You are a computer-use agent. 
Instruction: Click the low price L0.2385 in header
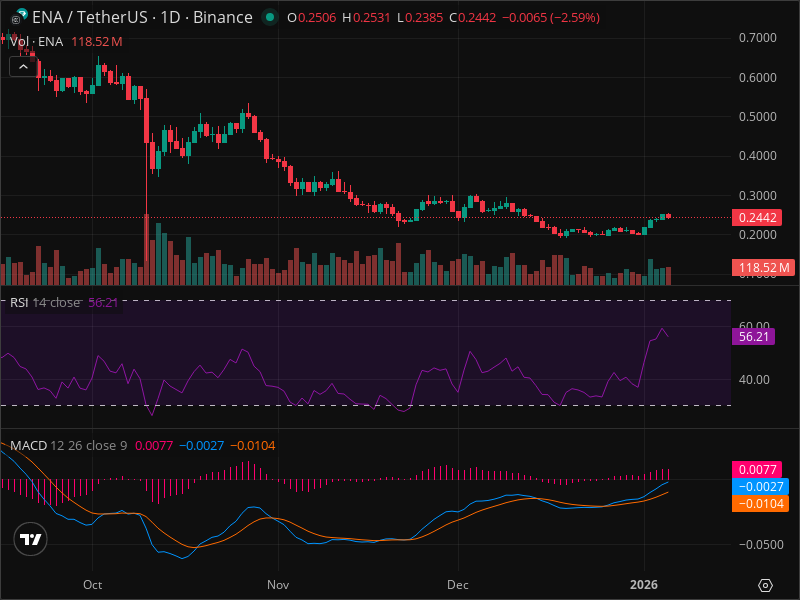[420, 18]
